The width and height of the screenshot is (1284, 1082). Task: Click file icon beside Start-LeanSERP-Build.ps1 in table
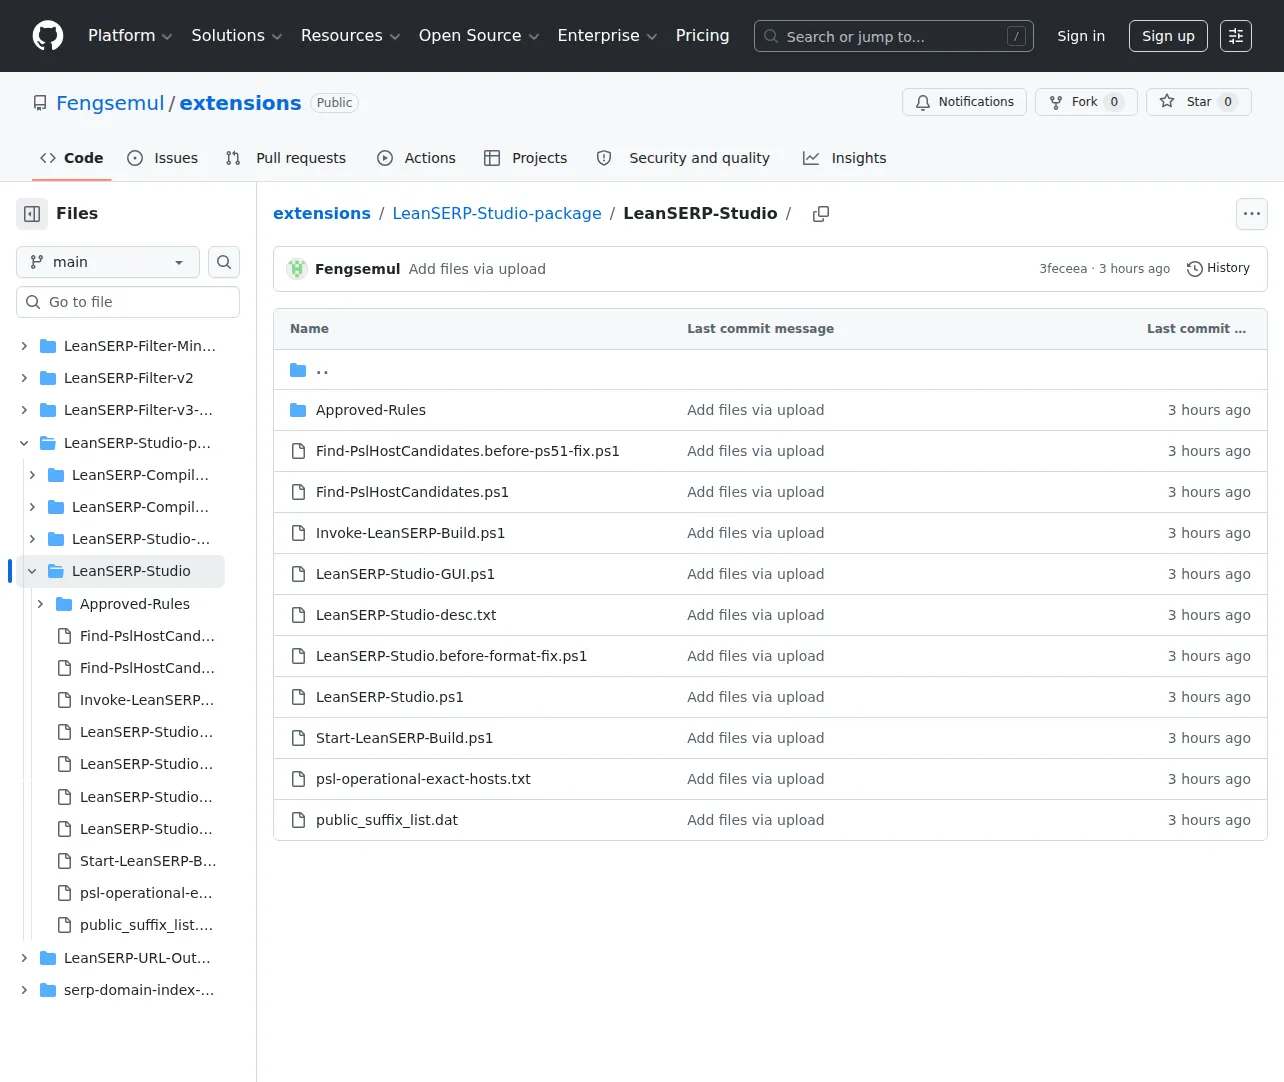[298, 738]
